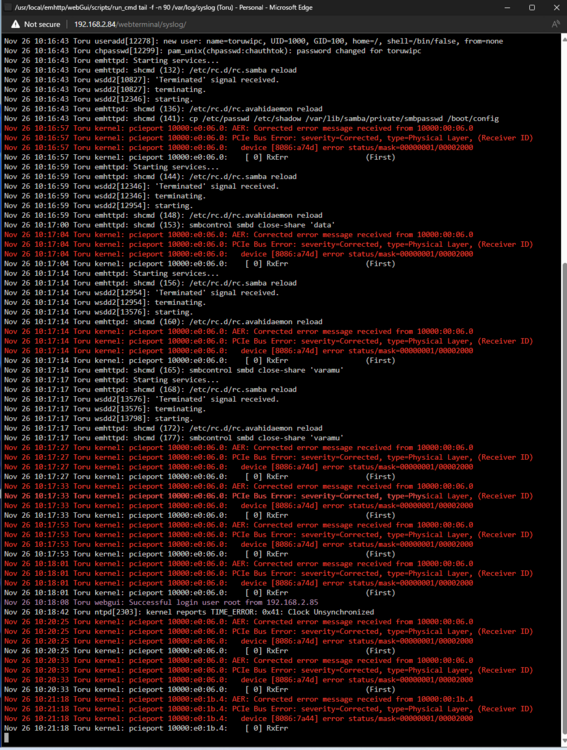
Task: Close the syslog Edge window
Action: (x=556, y=8)
